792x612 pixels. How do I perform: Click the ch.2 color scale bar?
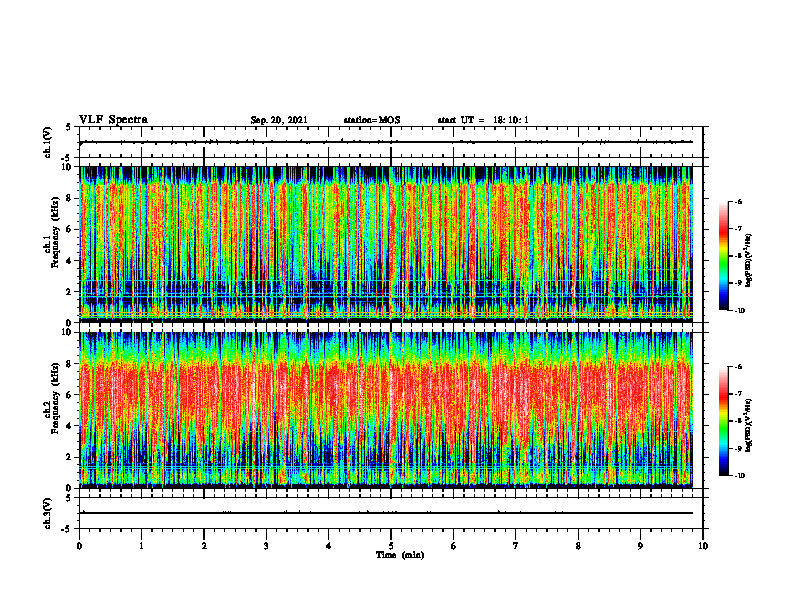point(723,421)
